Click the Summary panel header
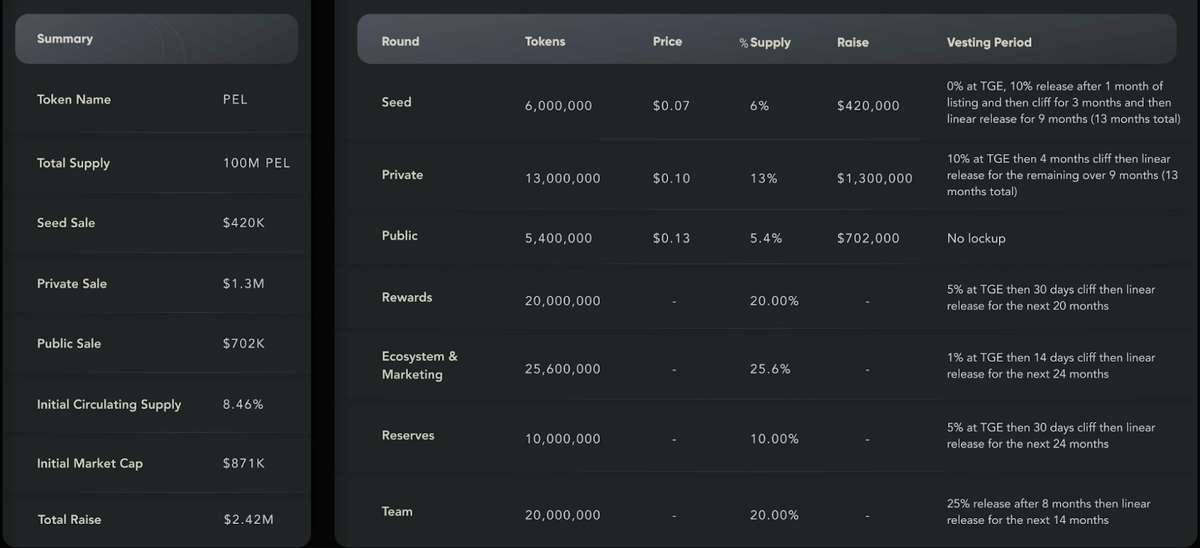This screenshot has width=1200, height=548. (x=65, y=39)
